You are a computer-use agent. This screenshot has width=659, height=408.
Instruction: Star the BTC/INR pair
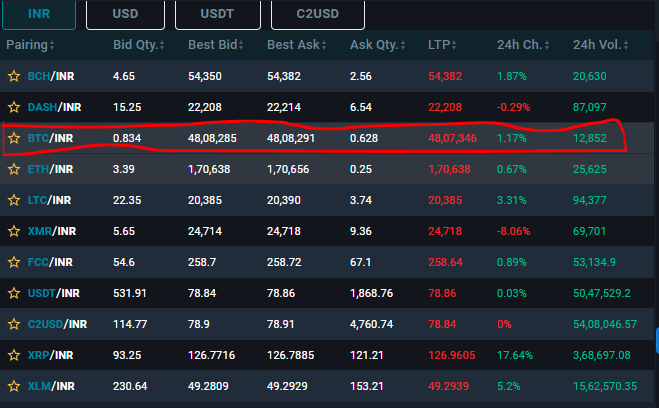click(14, 138)
